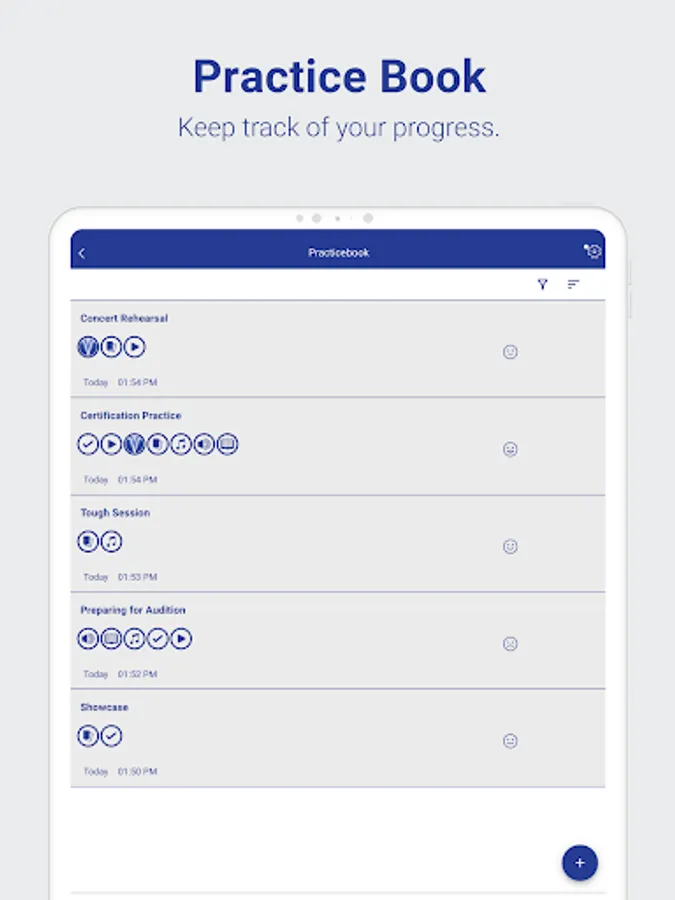675x900 pixels.
Task: Select the piano keyboard icon in Certification Practice
Action: (226, 444)
